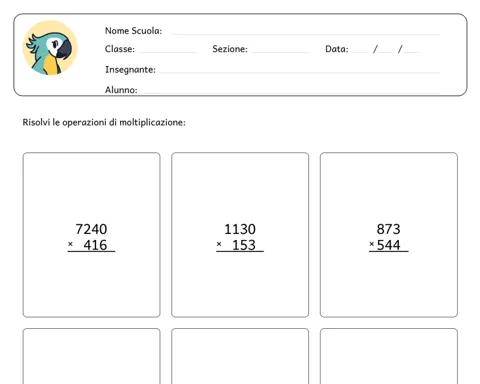Click the multiplier 416
The width and height of the screenshot is (480, 384).
coord(95,245)
